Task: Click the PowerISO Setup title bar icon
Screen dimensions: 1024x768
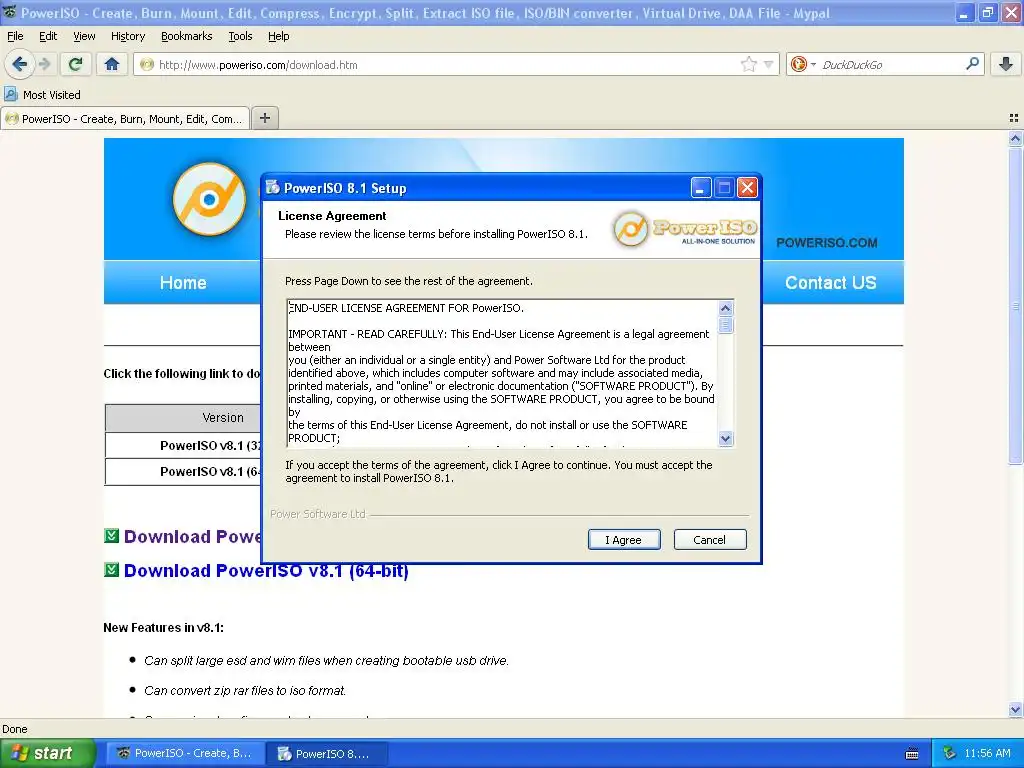Action: 273,187
